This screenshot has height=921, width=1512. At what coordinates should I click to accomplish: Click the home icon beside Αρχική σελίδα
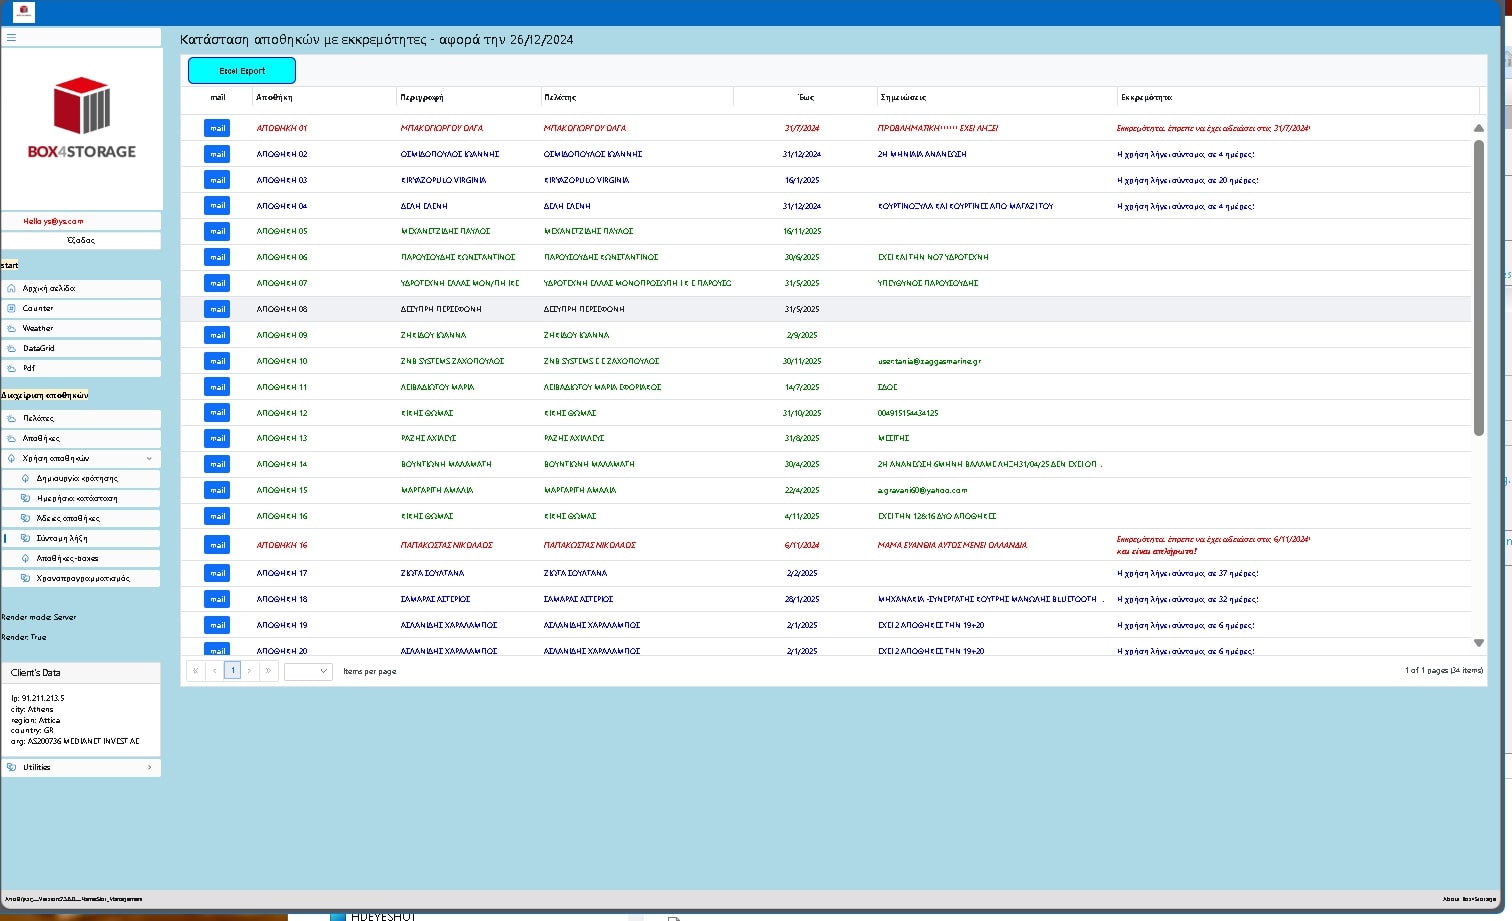click(x=12, y=288)
